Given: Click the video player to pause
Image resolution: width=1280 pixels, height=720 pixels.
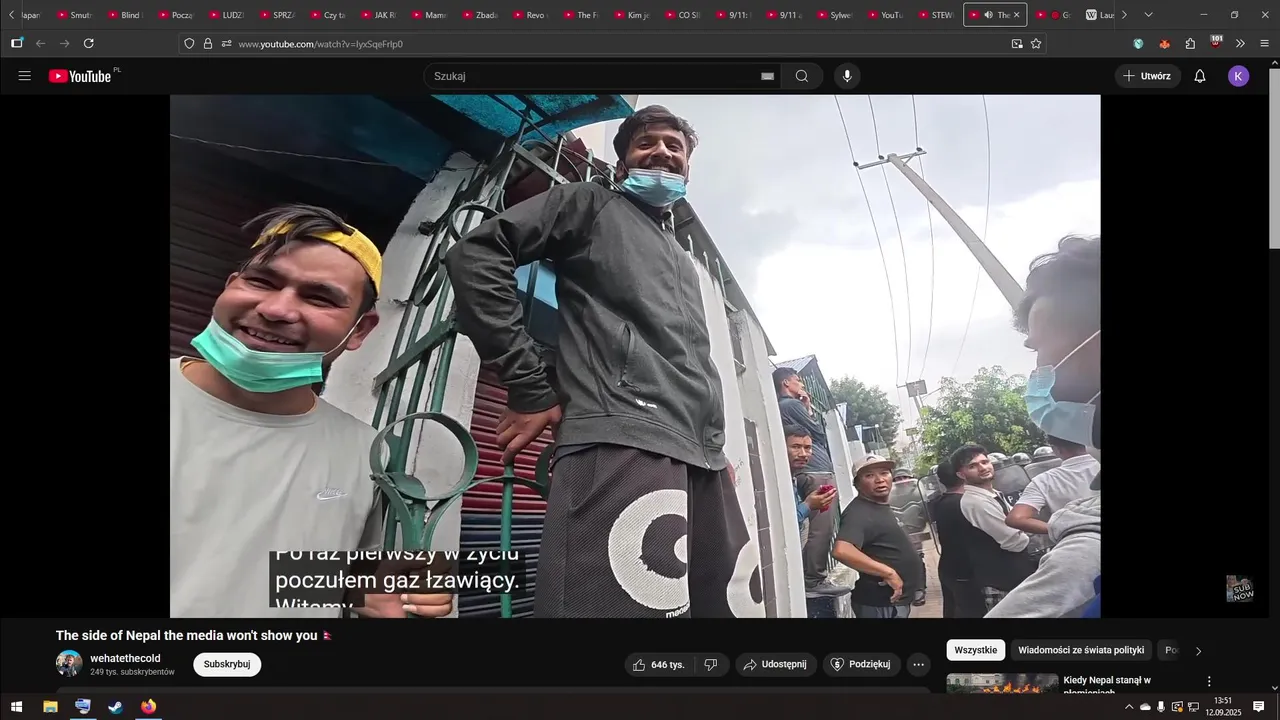Looking at the screenshot, I should point(635,356).
